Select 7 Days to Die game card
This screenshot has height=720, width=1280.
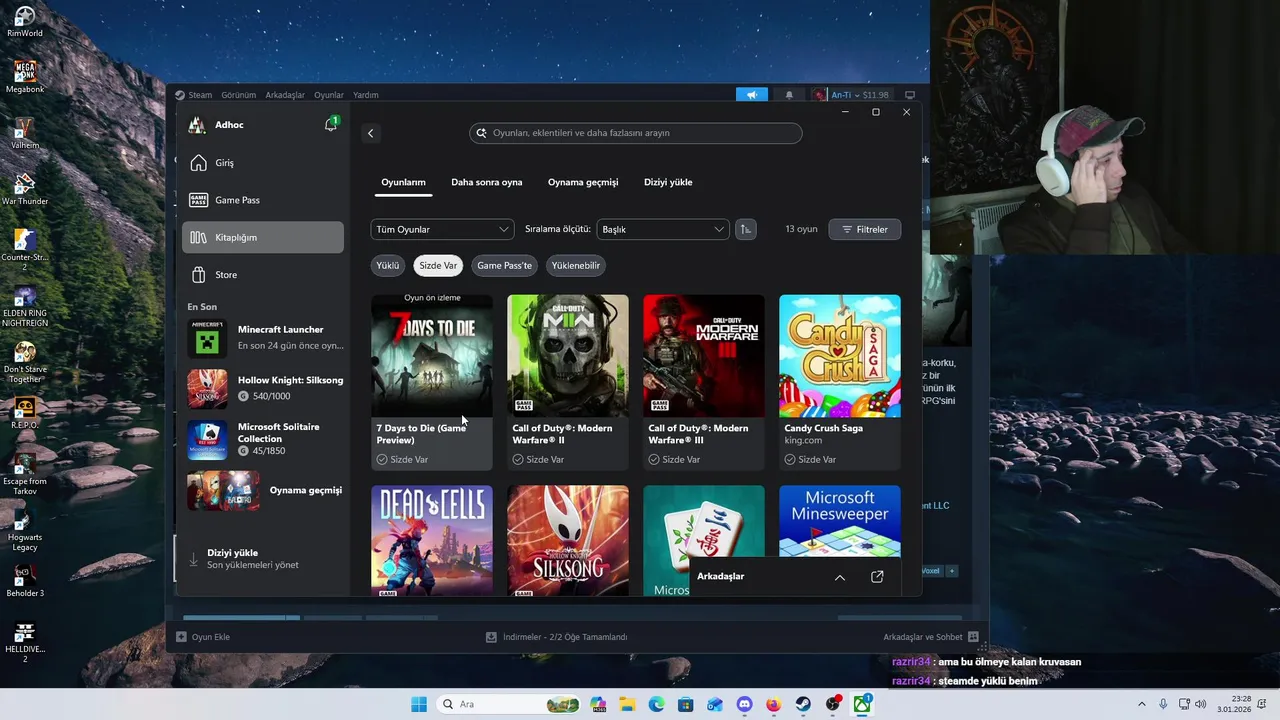pyautogui.click(x=432, y=382)
